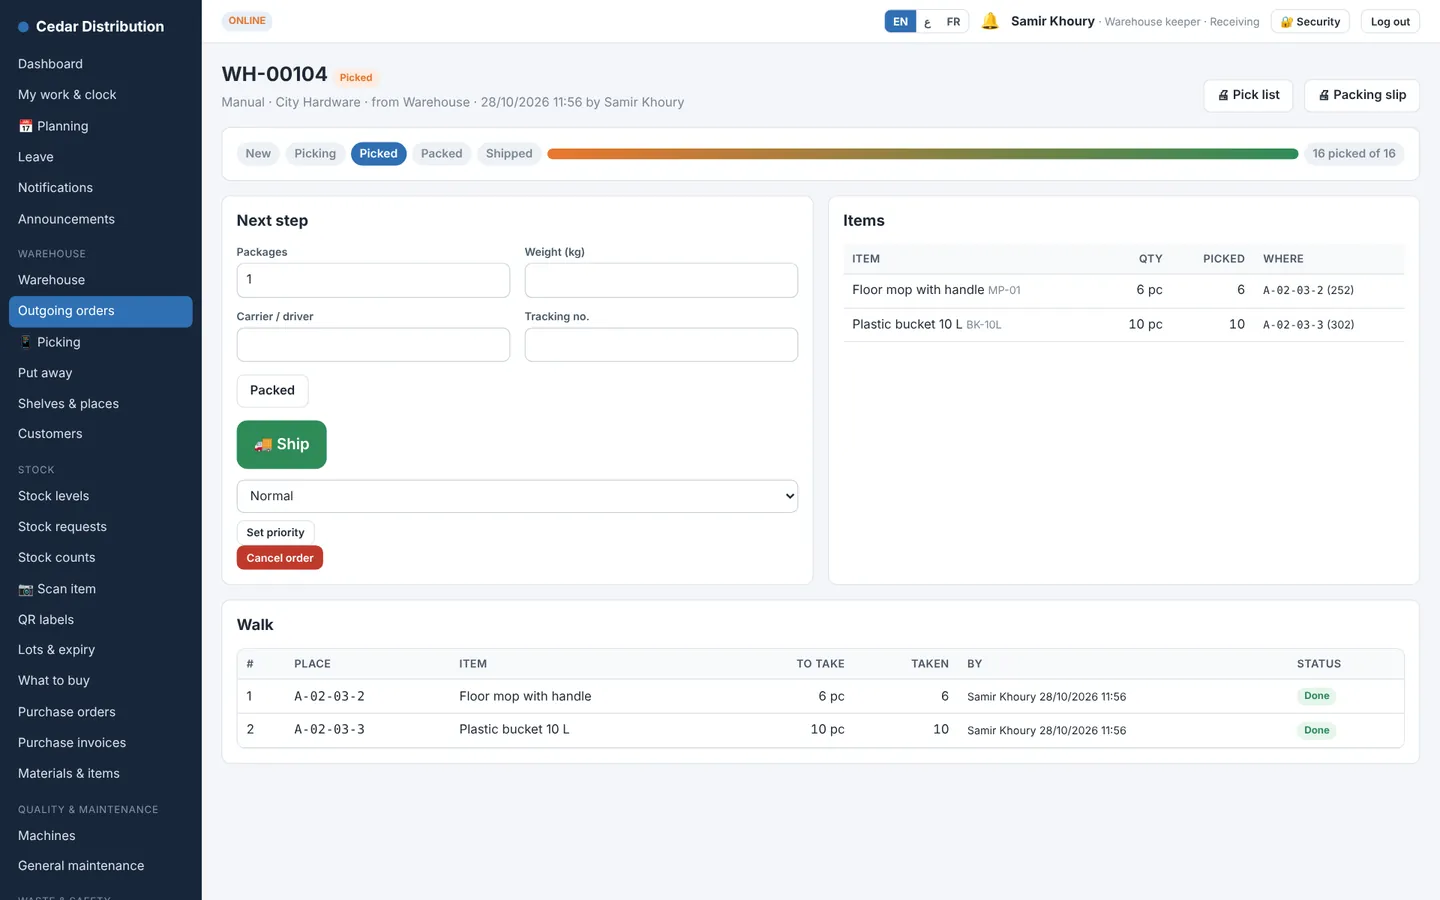The height and width of the screenshot is (900, 1440).
Task: Open the Normal priority dropdown
Action: 517,496
